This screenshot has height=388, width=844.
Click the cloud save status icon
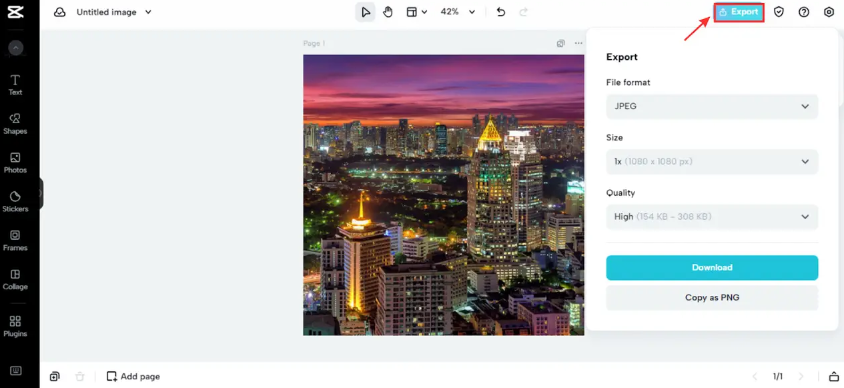60,12
